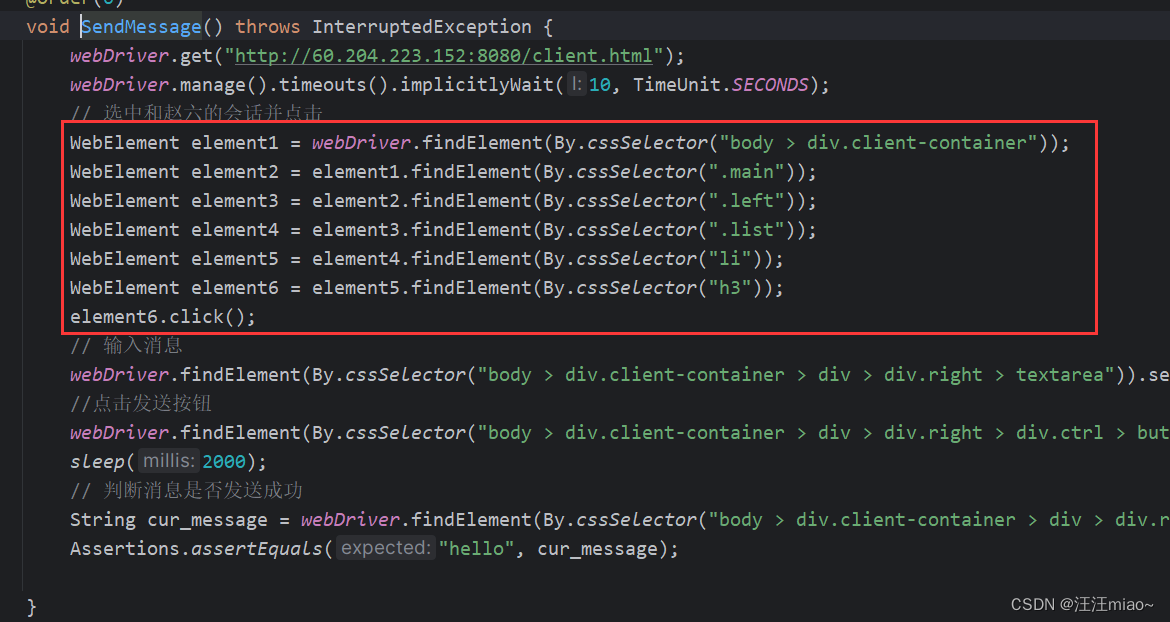Screen dimensions: 1170x622
Task: Click implicitlyWait method call
Action: coord(477,85)
